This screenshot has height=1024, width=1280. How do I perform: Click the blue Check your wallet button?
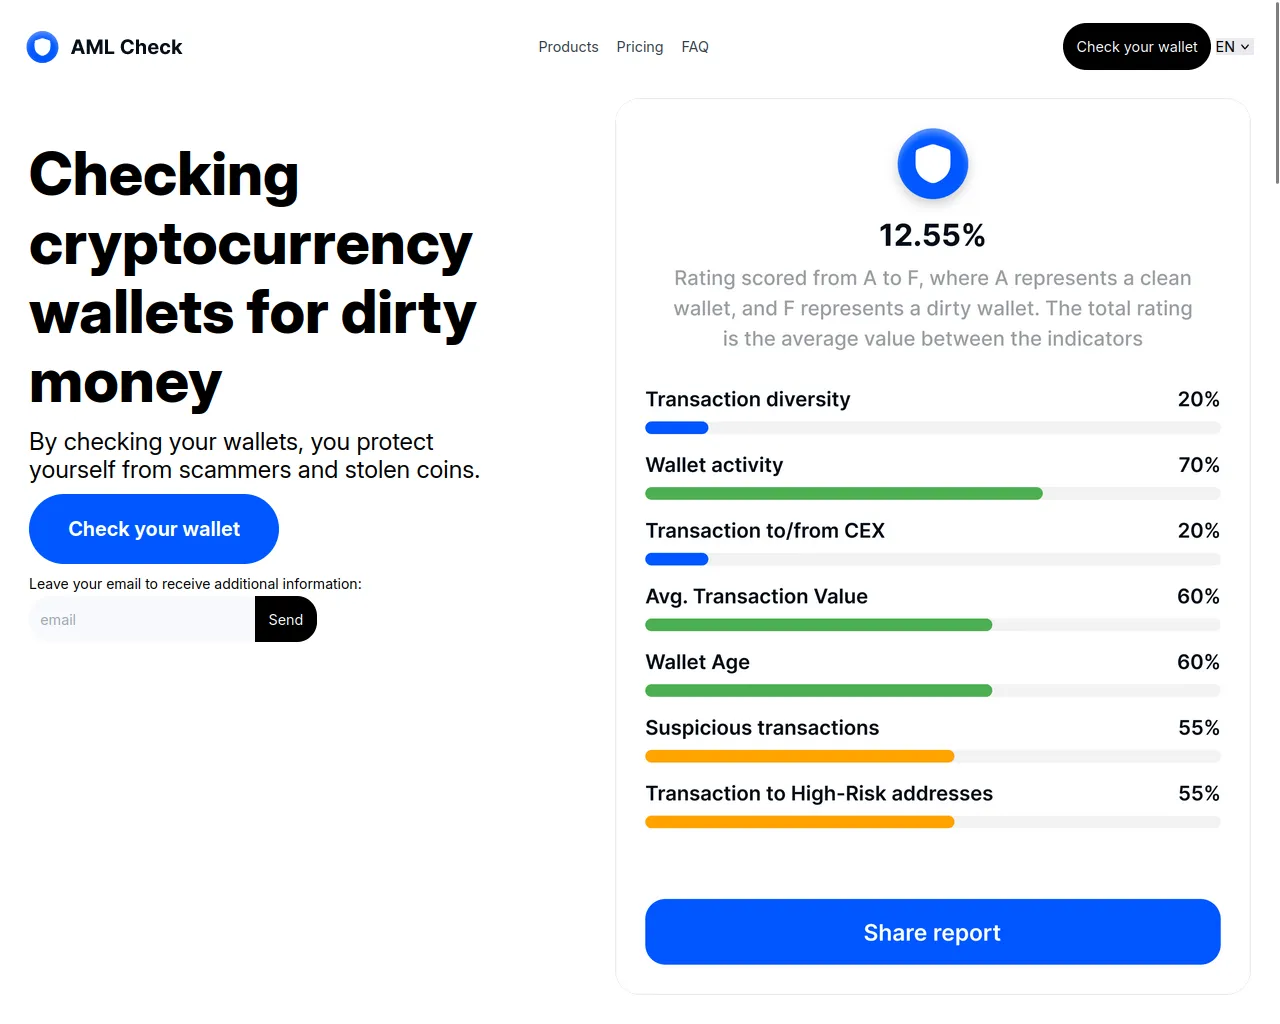pos(154,529)
